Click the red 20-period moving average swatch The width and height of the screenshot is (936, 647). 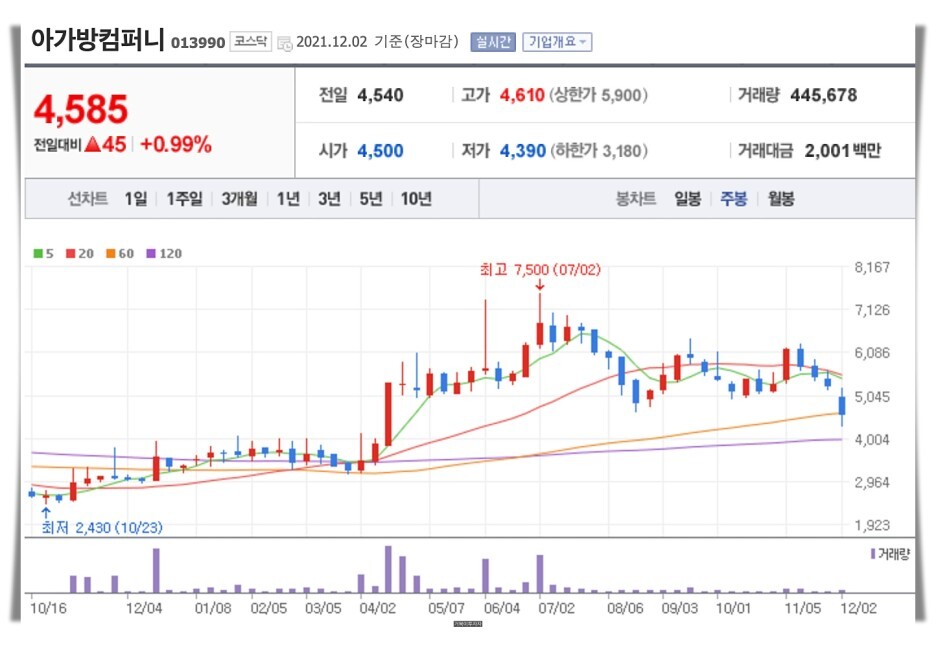(x=70, y=254)
